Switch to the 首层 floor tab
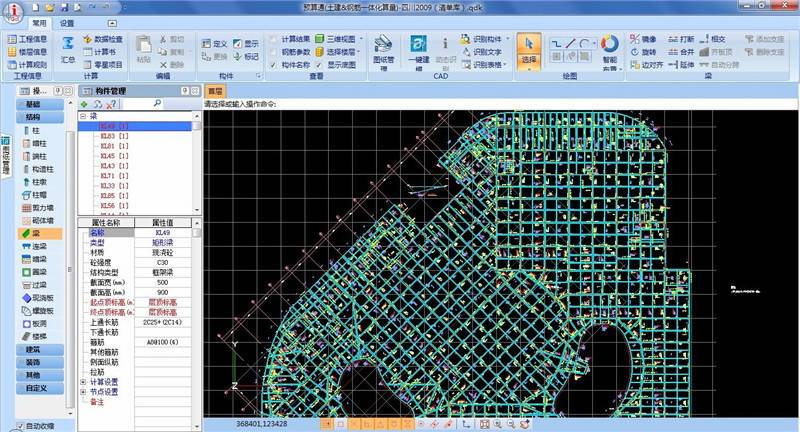This screenshot has height=432, width=800. [x=215, y=90]
